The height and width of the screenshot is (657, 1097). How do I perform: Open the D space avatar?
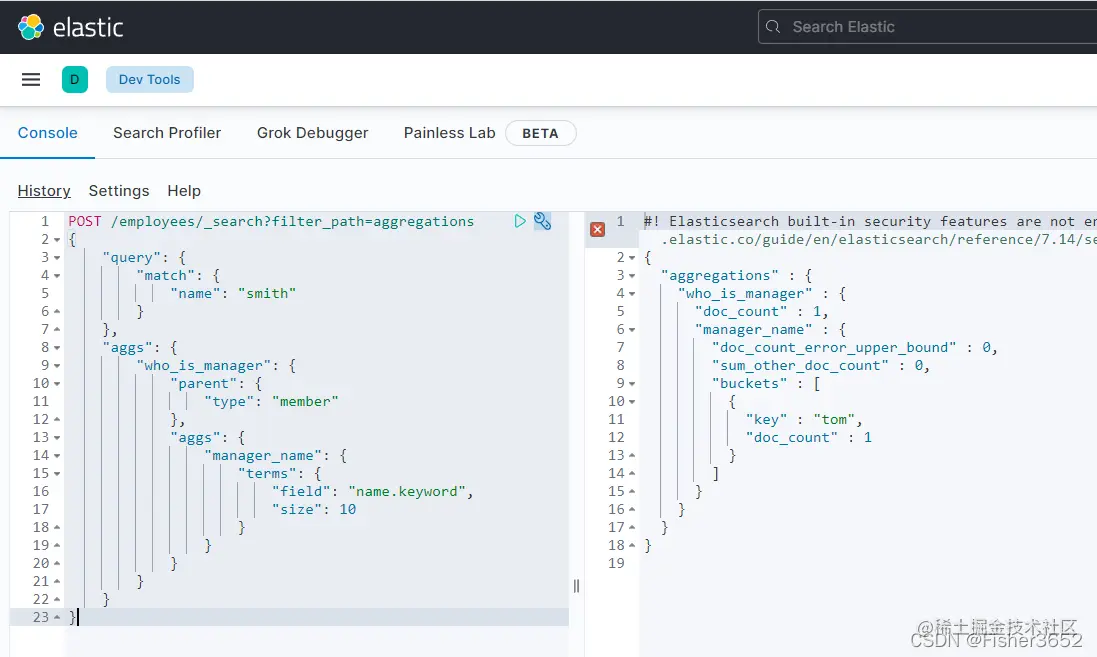(75, 80)
